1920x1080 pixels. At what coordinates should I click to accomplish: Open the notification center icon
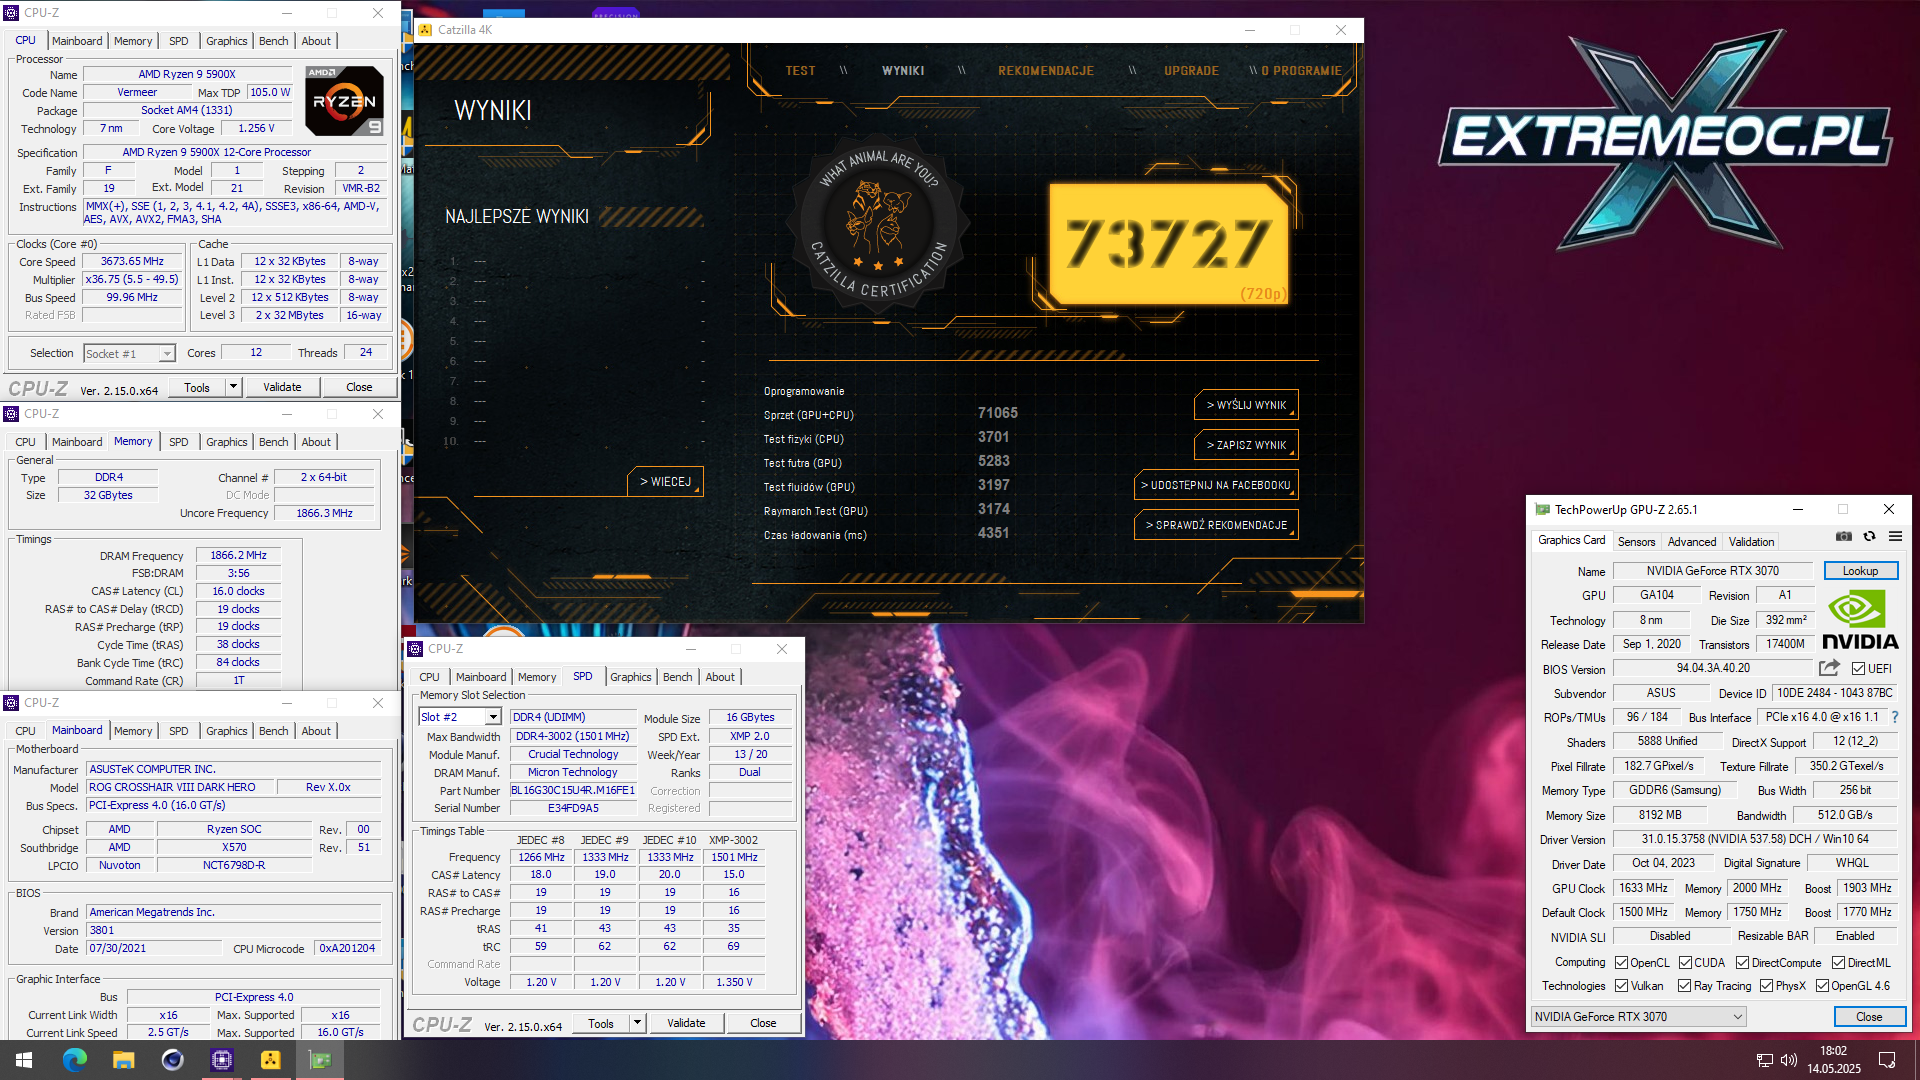tap(1887, 1060)
